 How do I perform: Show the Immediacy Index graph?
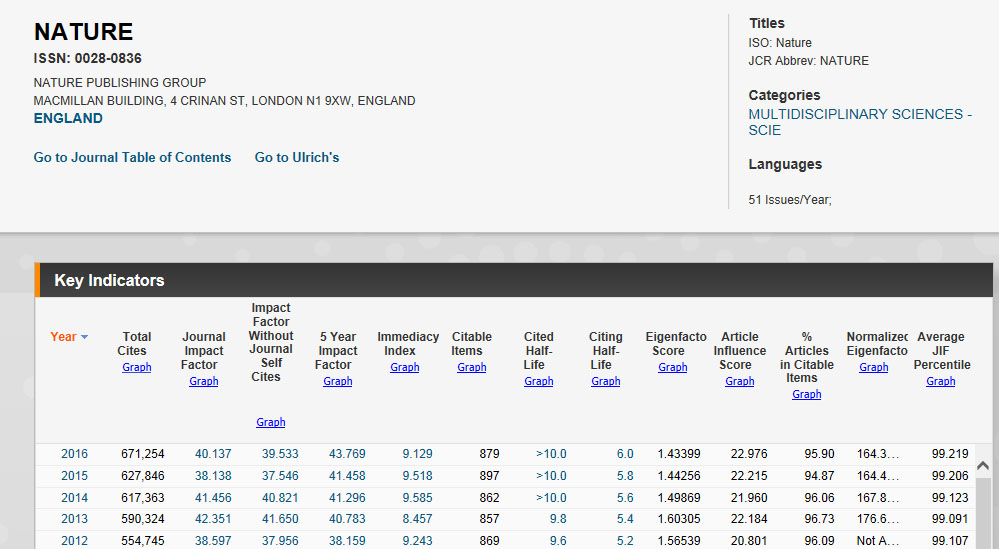pos(405,367)
